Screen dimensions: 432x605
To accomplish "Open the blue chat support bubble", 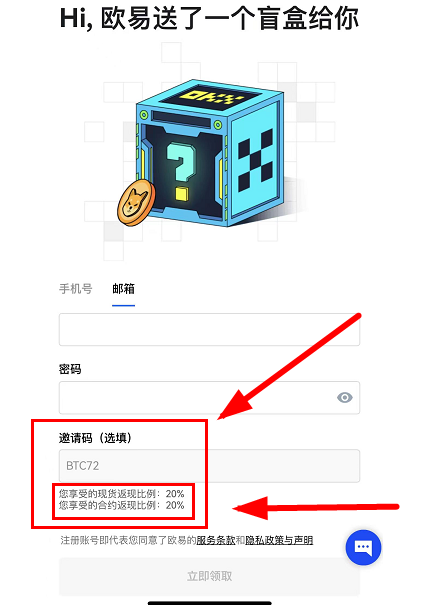I will coord(363,548).
